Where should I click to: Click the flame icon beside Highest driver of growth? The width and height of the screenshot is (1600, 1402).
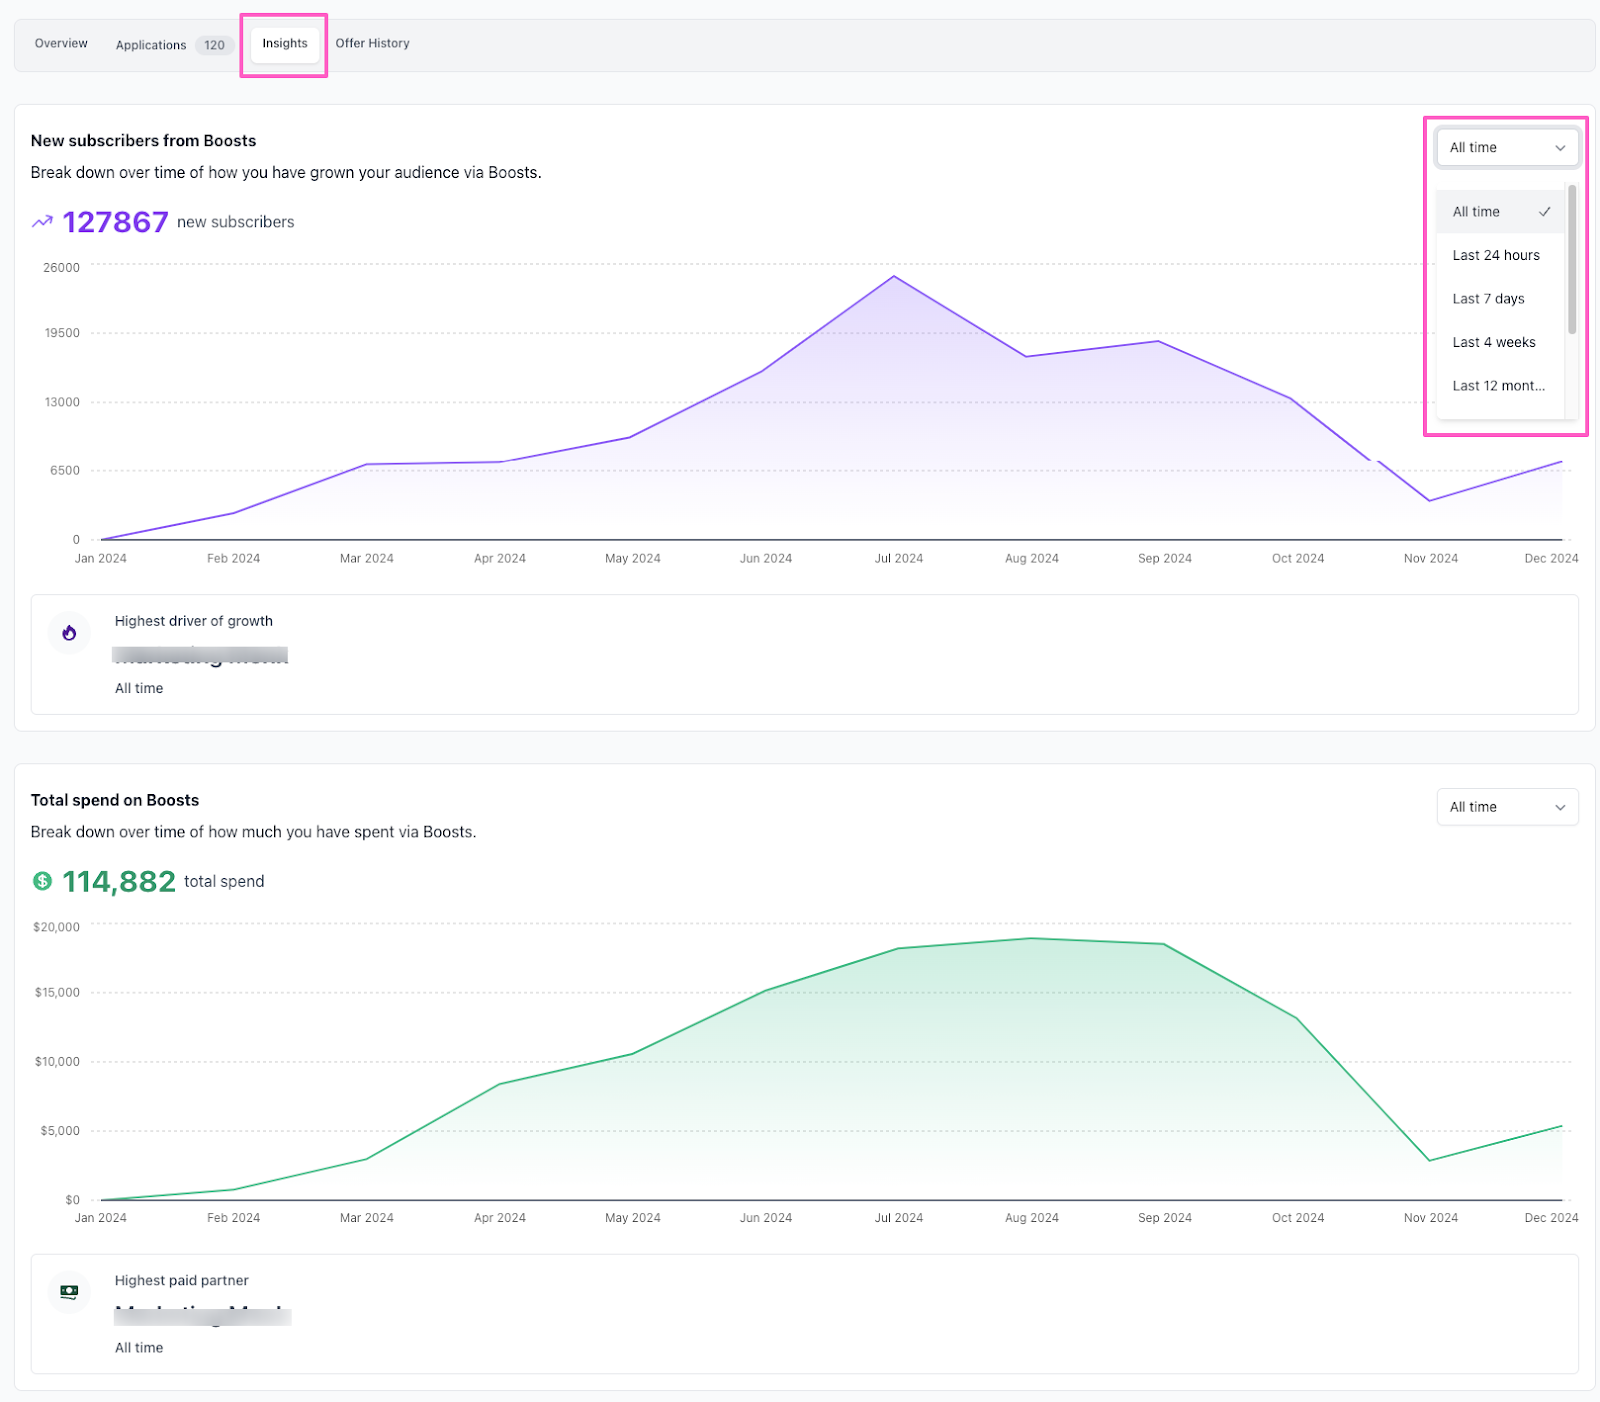(x=69, y=633)
